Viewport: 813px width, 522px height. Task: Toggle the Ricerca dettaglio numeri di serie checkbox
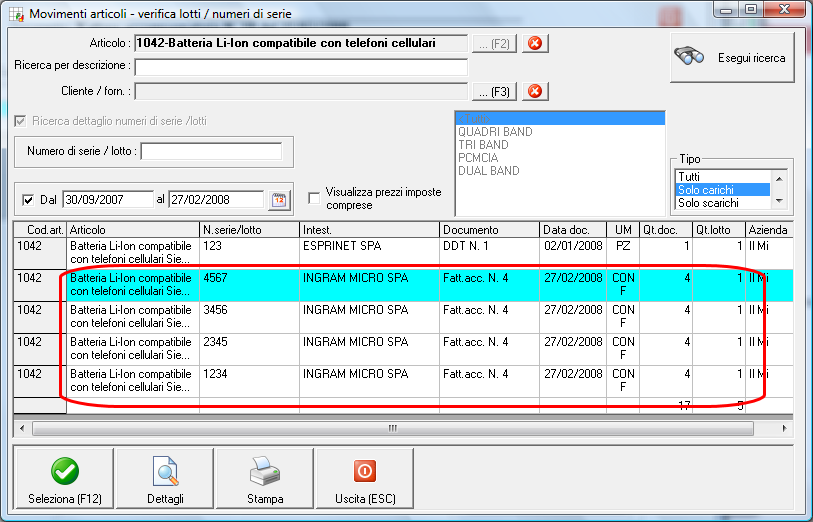20,121
